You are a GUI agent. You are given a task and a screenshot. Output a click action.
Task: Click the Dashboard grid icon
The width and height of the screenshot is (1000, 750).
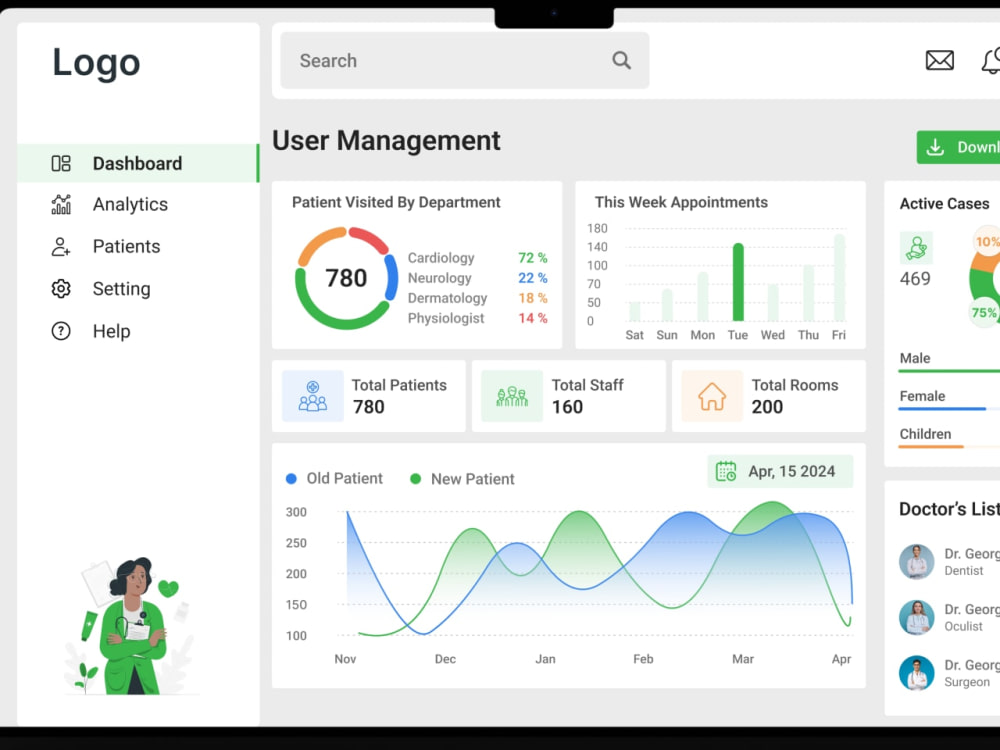click(61, 163)
